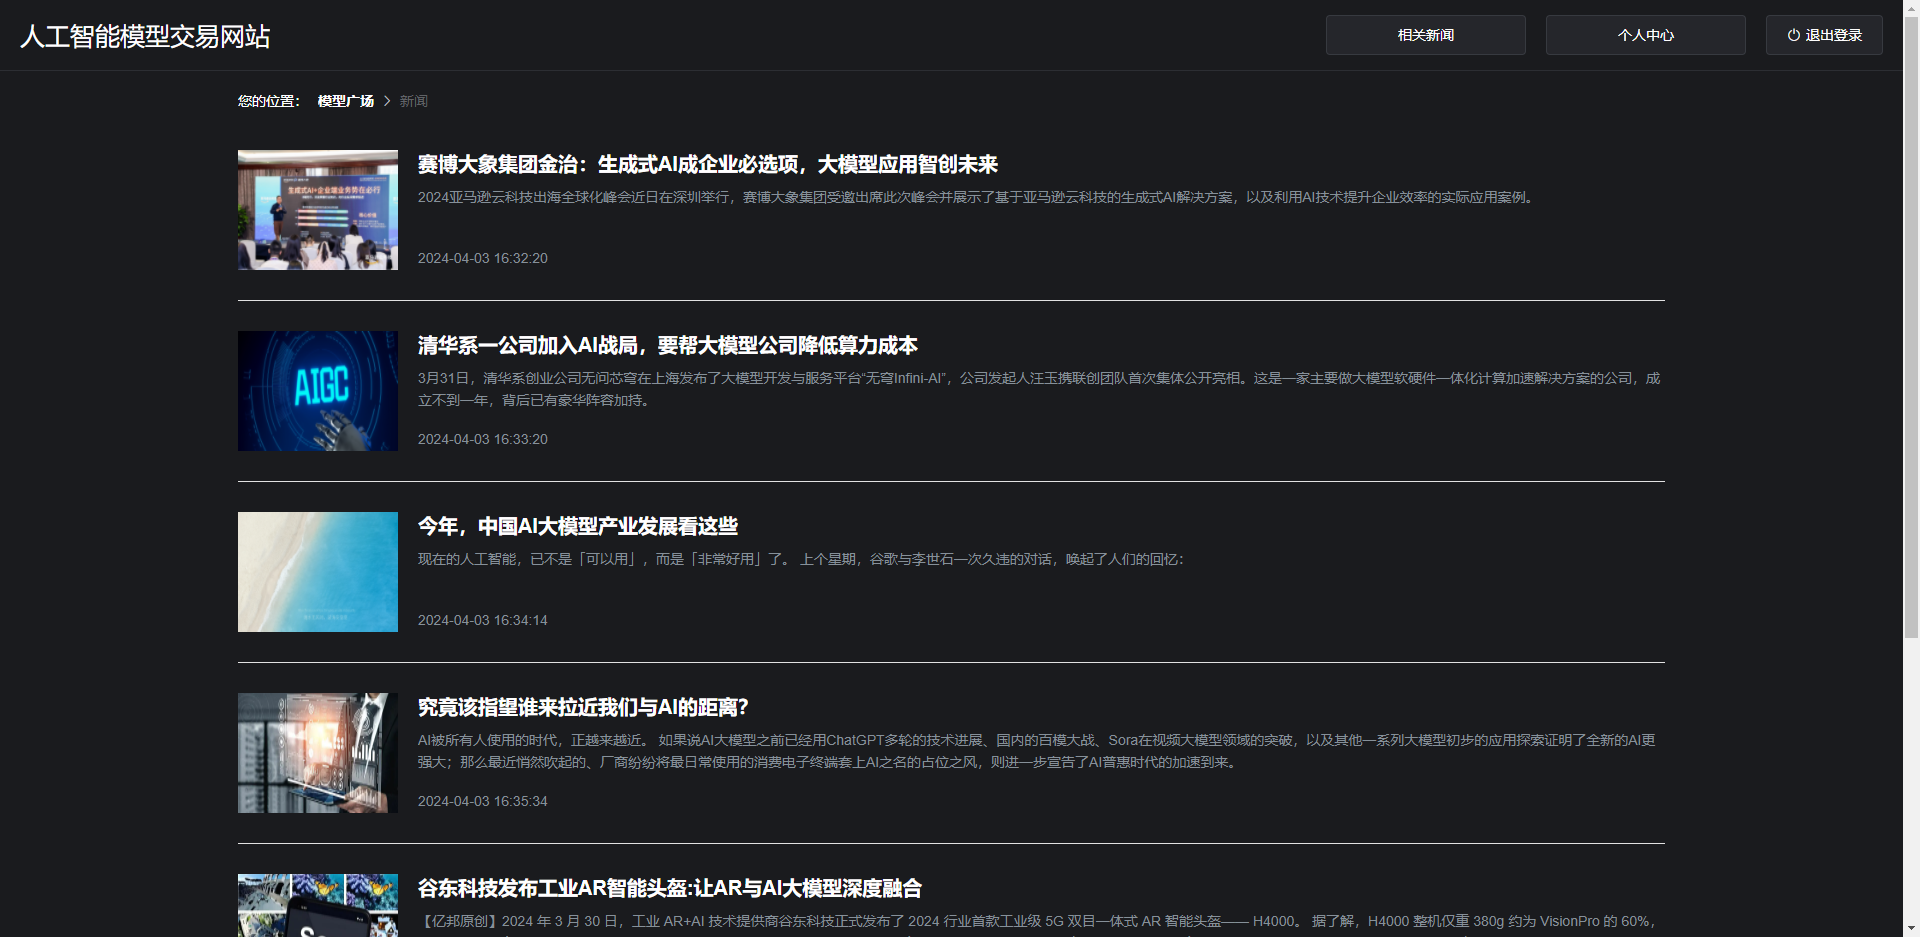This screenshot has height=937, width=1920.
Task: Open the 相关新闻 section
Action: point(1425,34)
